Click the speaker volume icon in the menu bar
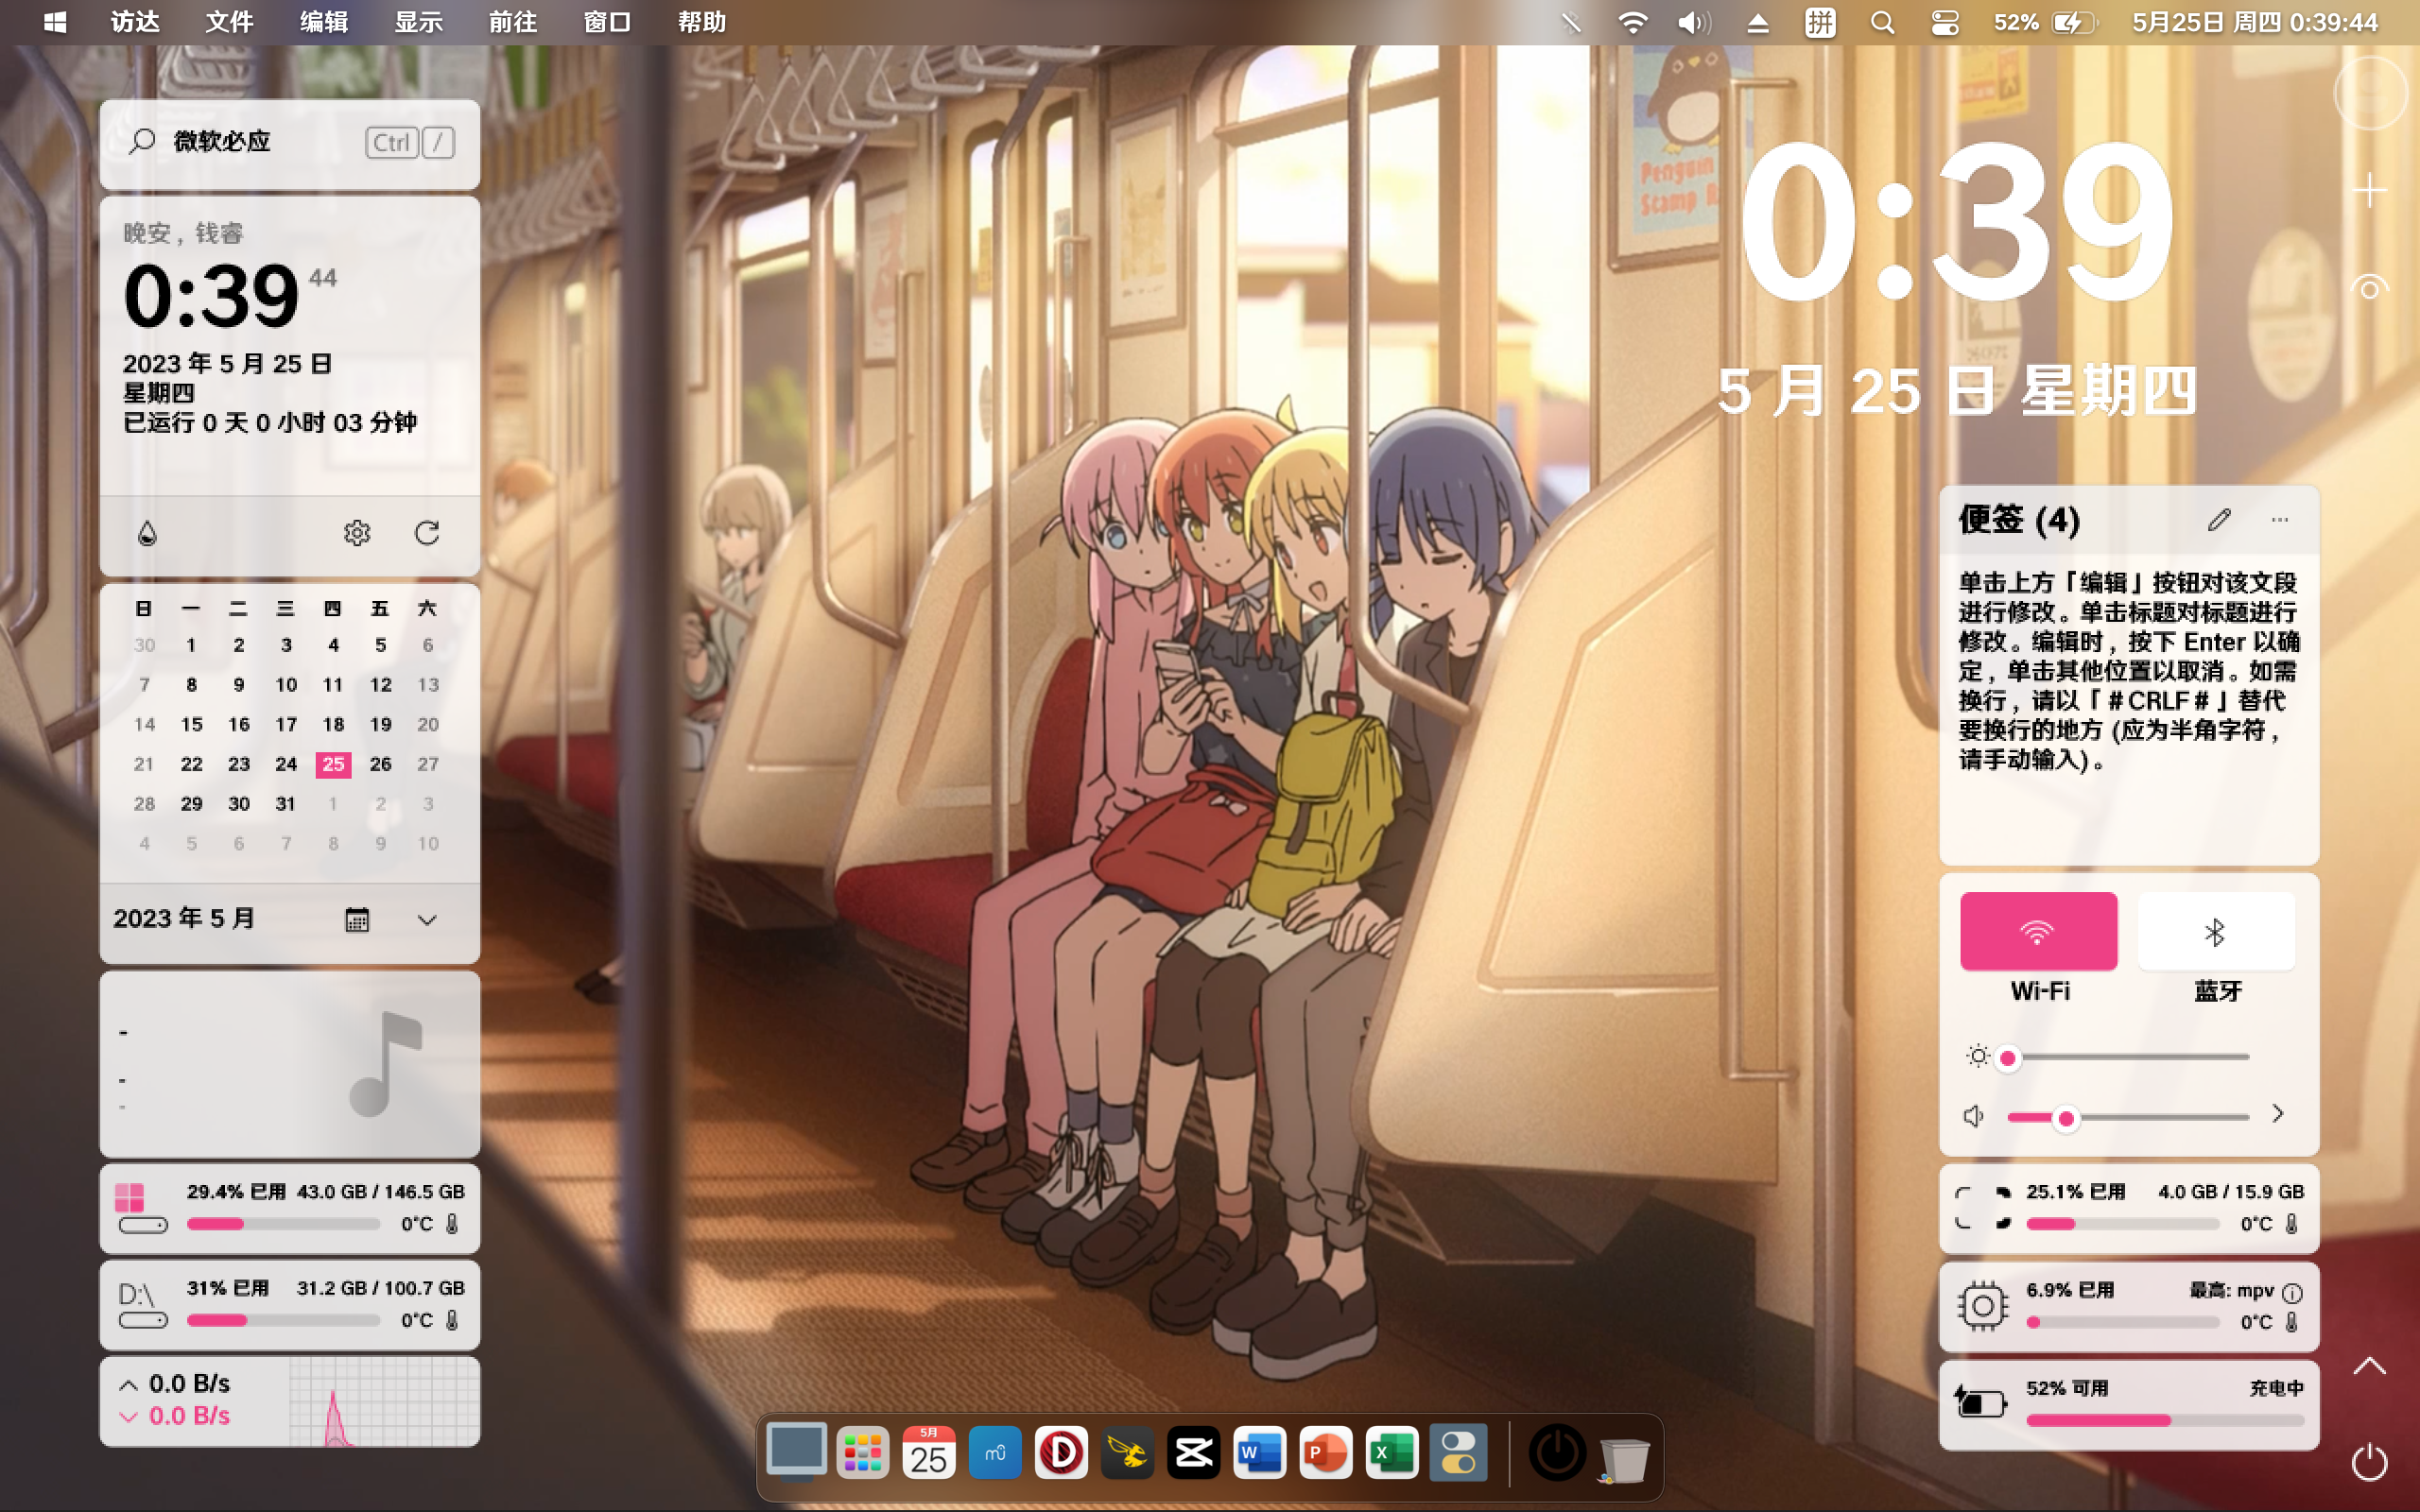Image resolution: width=2420 pixels, height=1512 pixels. pos(1694,22)
